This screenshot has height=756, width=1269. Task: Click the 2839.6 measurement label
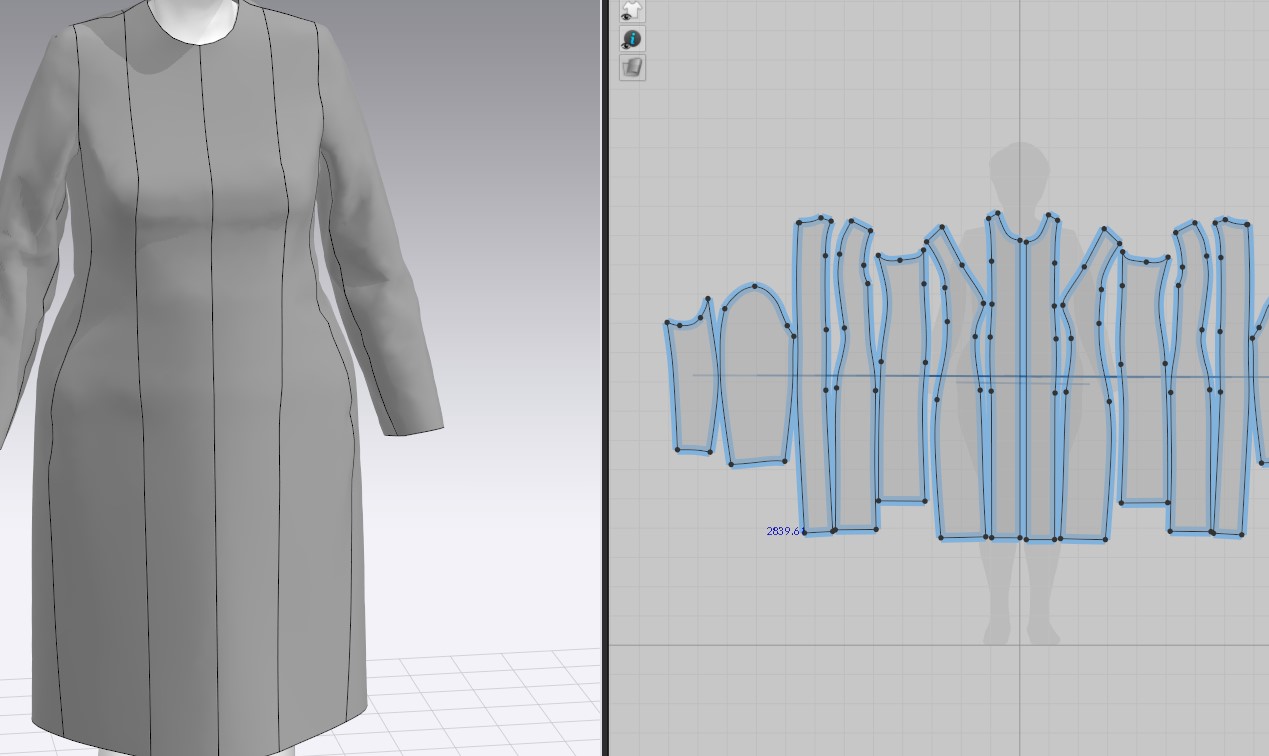point(784,531)
